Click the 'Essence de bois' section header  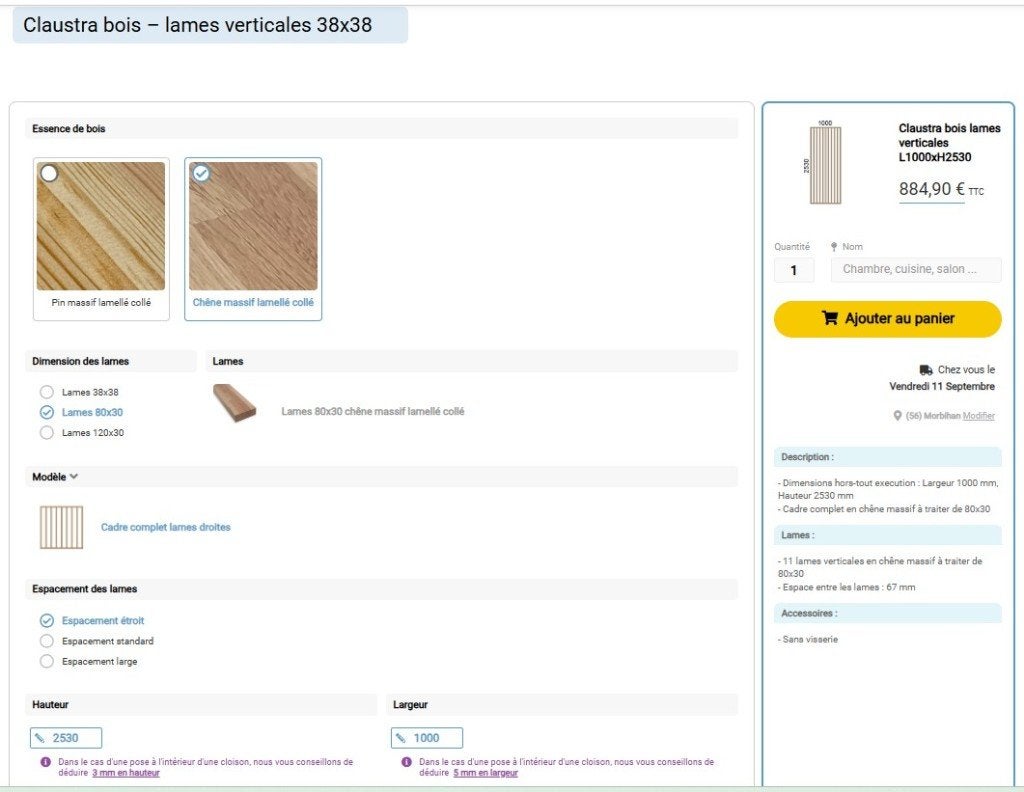click(381, 129)
